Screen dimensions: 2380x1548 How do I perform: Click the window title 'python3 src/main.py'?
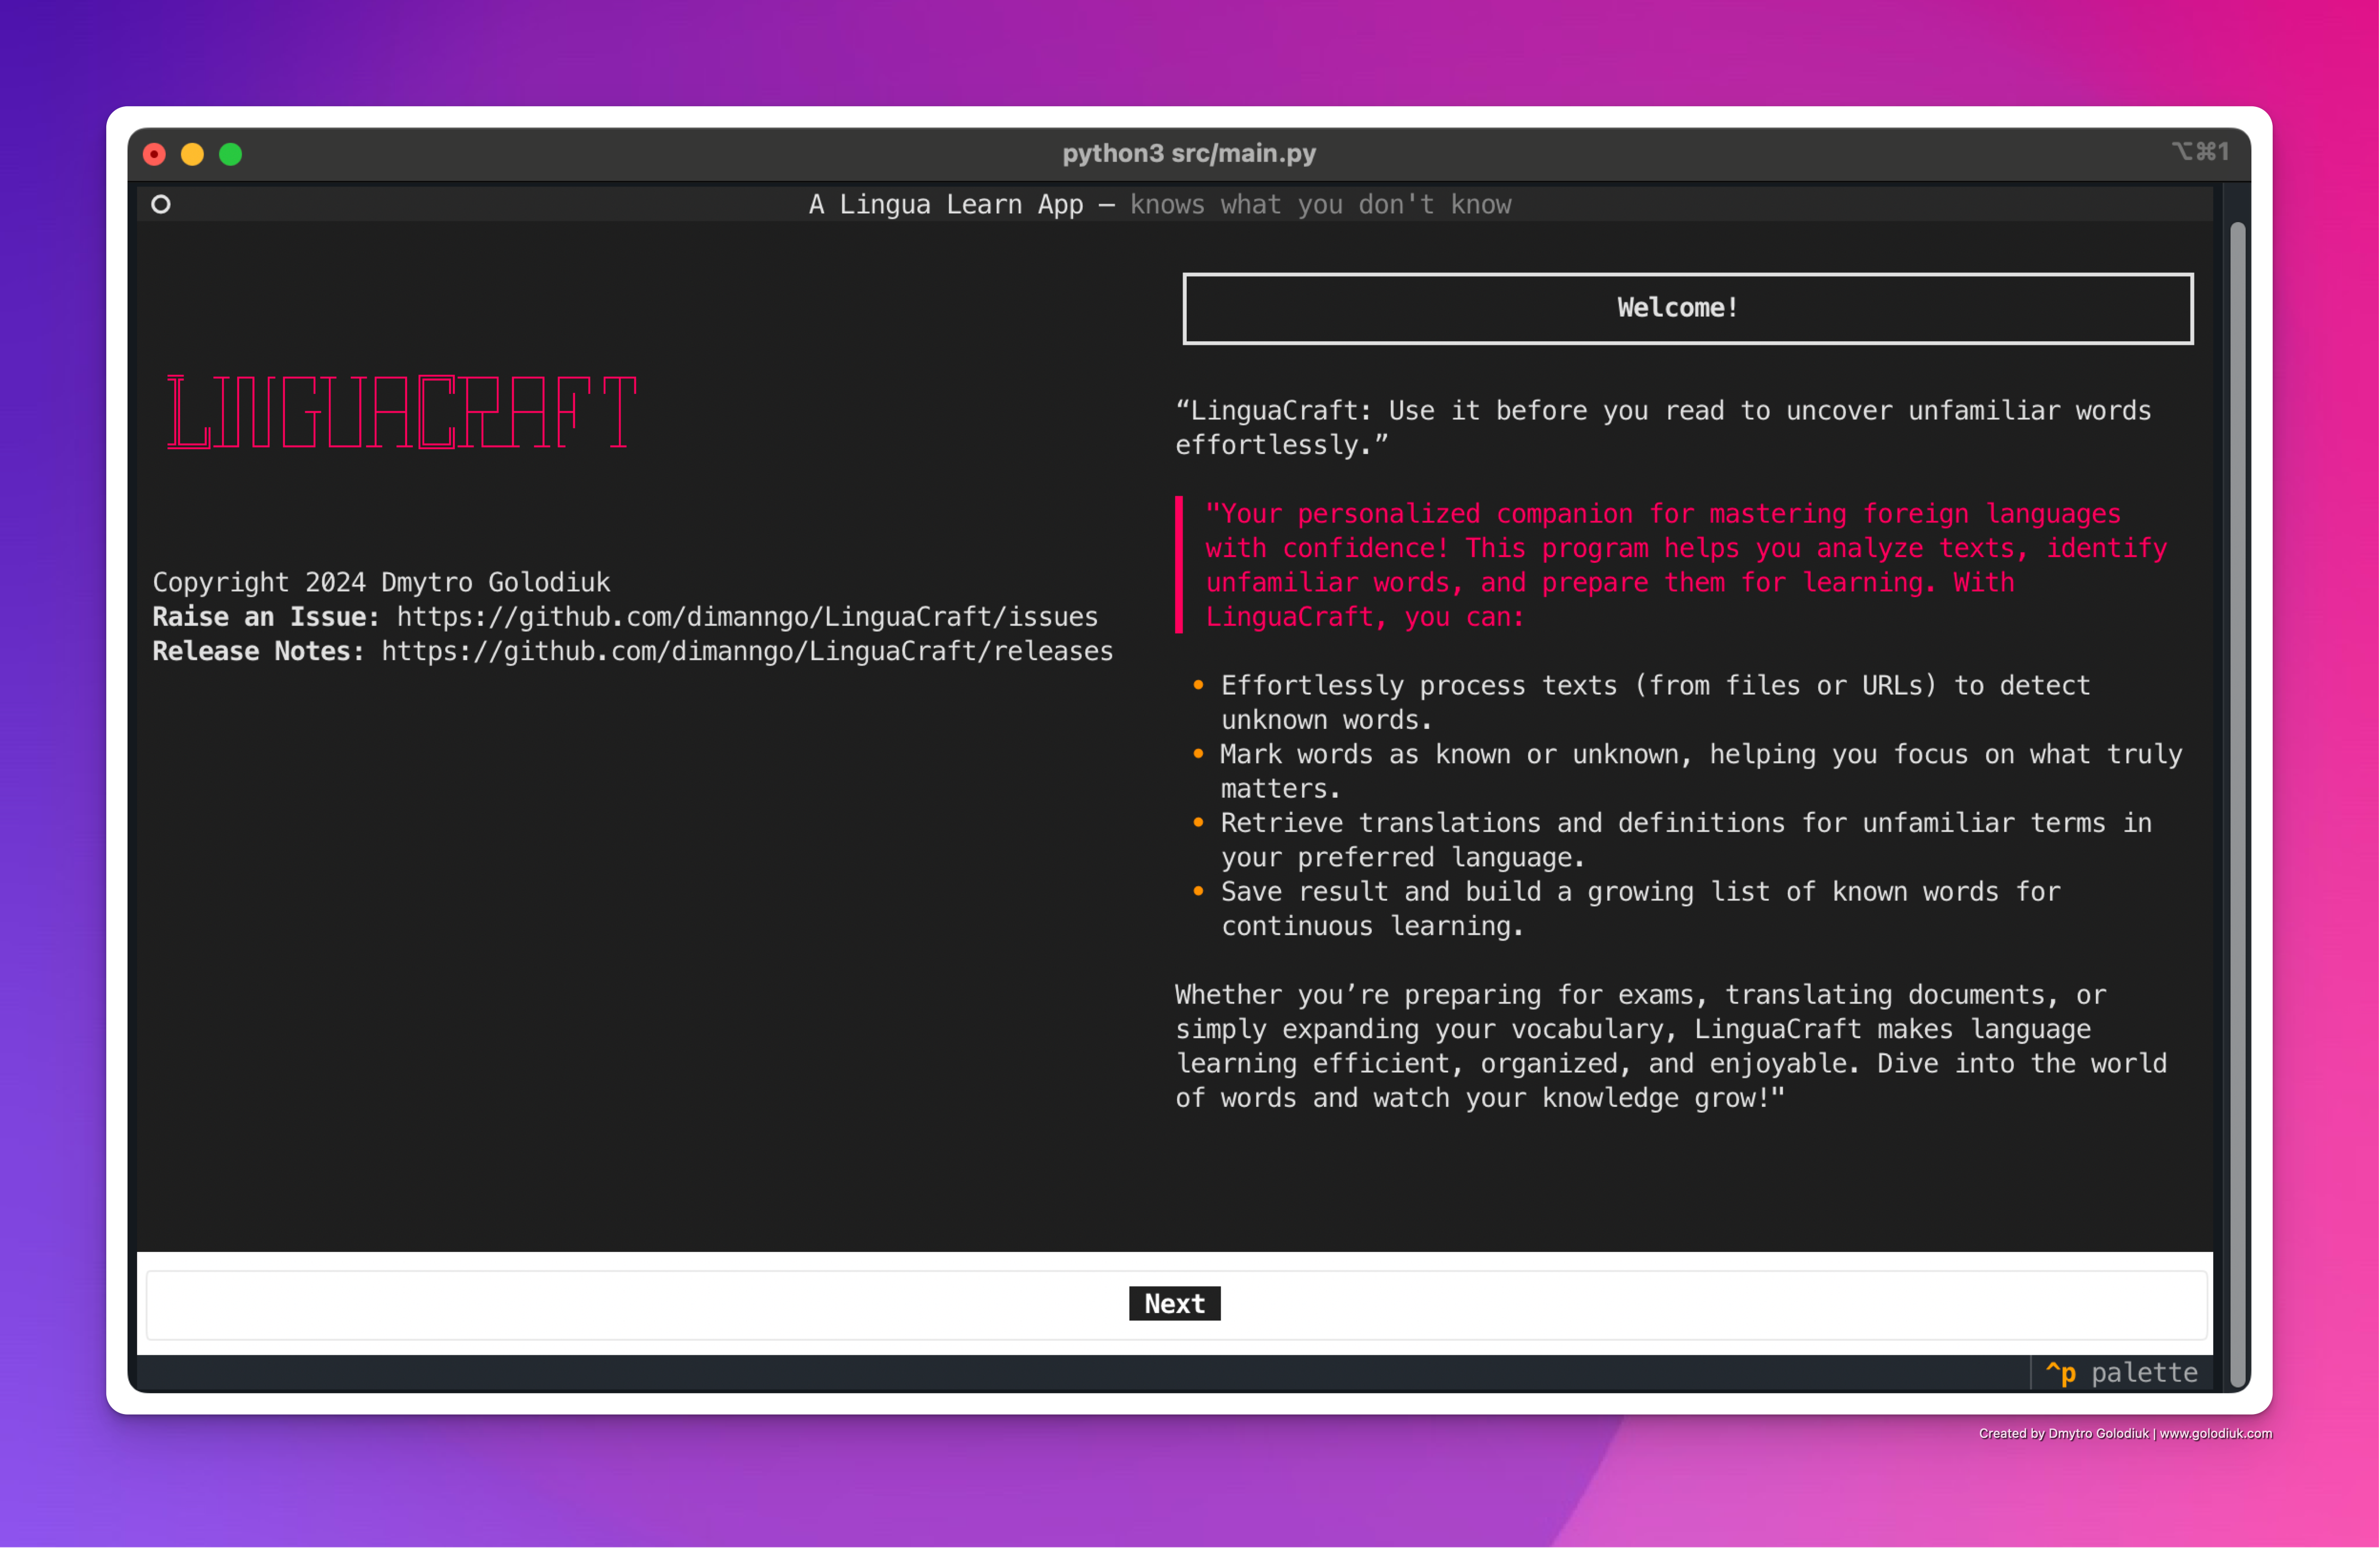1189,153
